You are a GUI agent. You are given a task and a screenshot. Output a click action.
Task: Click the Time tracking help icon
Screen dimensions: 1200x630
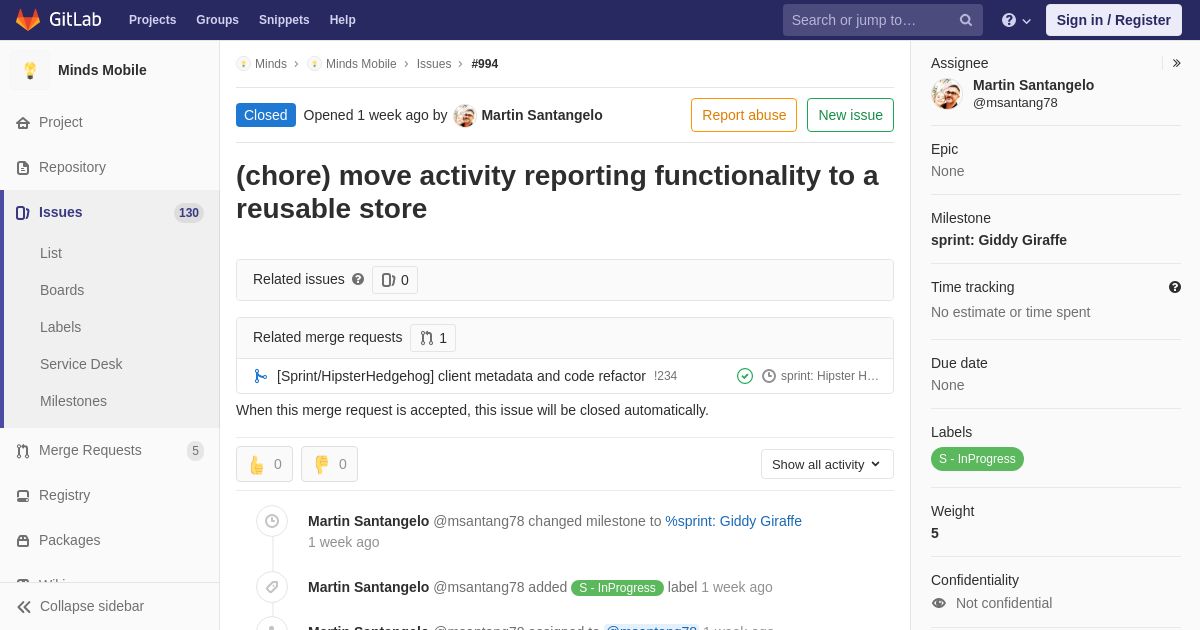pos(1174,287)
